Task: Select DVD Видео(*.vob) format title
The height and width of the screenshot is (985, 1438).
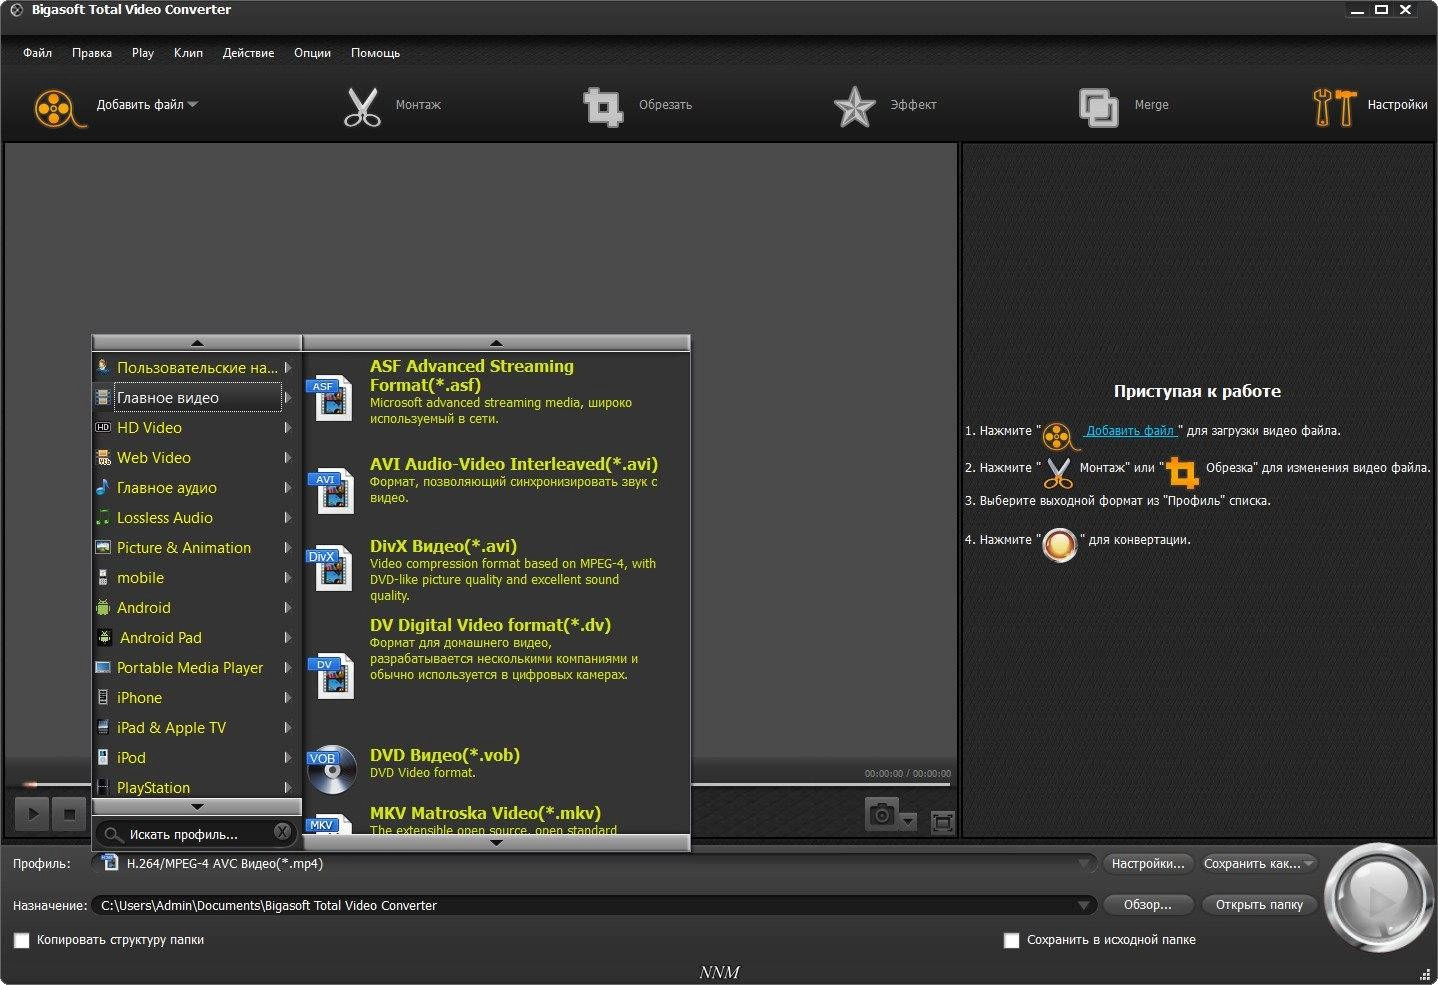Action: (445, 755)
